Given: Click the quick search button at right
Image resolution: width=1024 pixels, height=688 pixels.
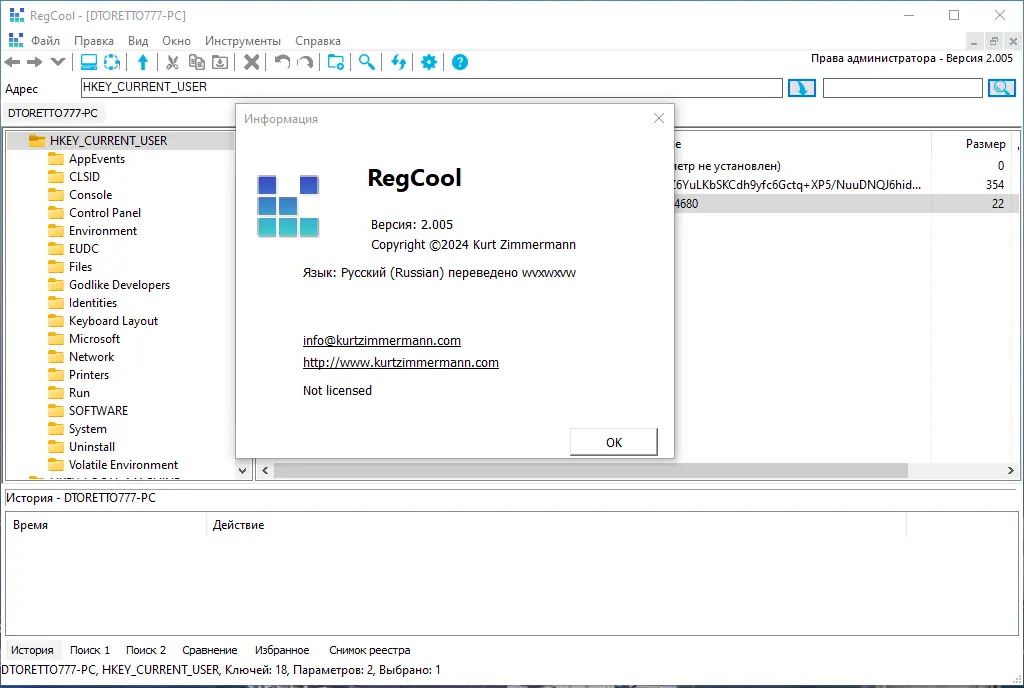Looking at the screenshot, I should [x=1002, y=88].
